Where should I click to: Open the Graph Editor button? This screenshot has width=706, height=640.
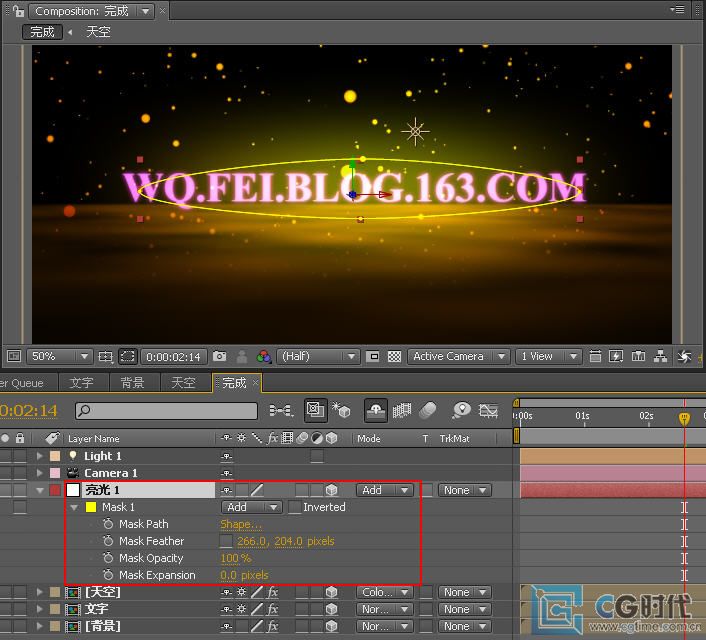coord(488,410)
